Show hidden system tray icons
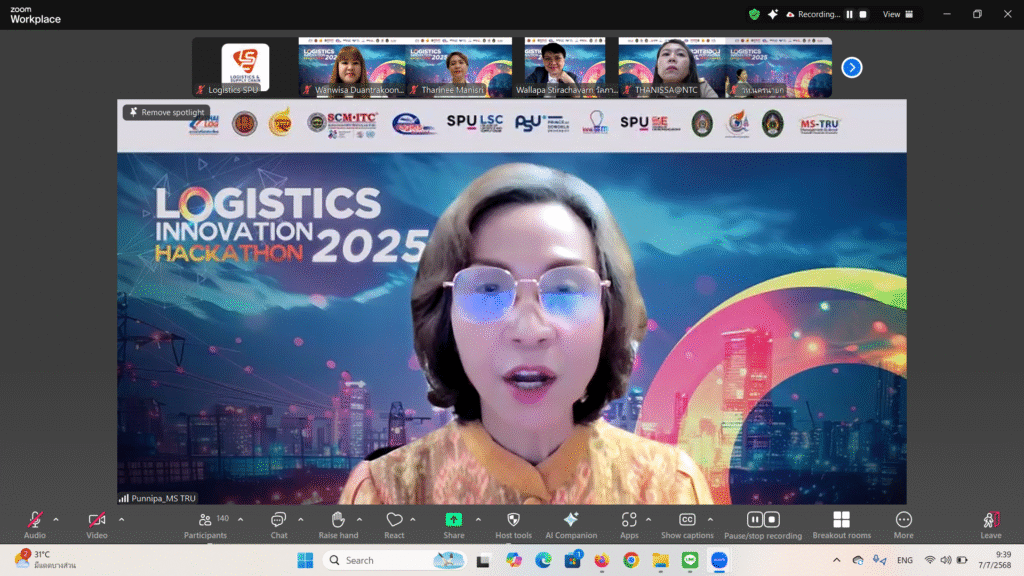The width and height of the screenshot is (1024, 576). [x=837, y=560]
